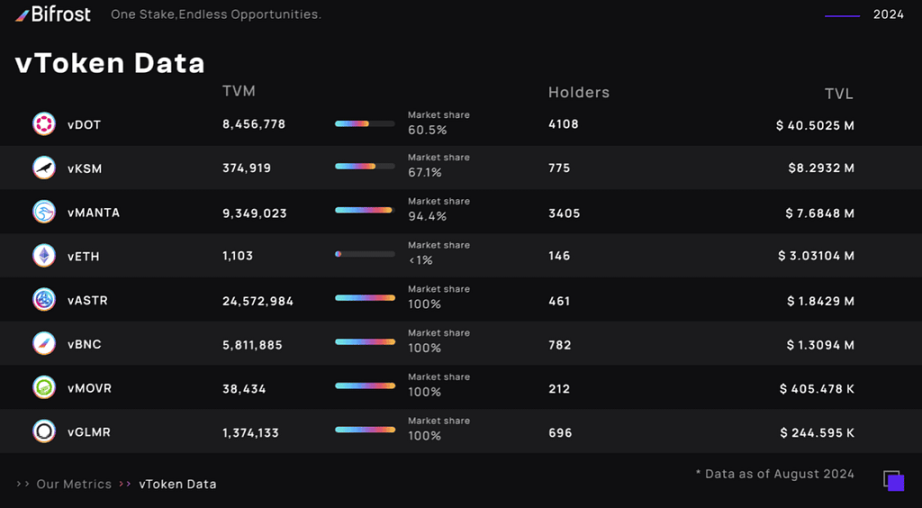Click the vDOT token icon
The height and width of the screenshot is (508, 922).
coord(44,124)
